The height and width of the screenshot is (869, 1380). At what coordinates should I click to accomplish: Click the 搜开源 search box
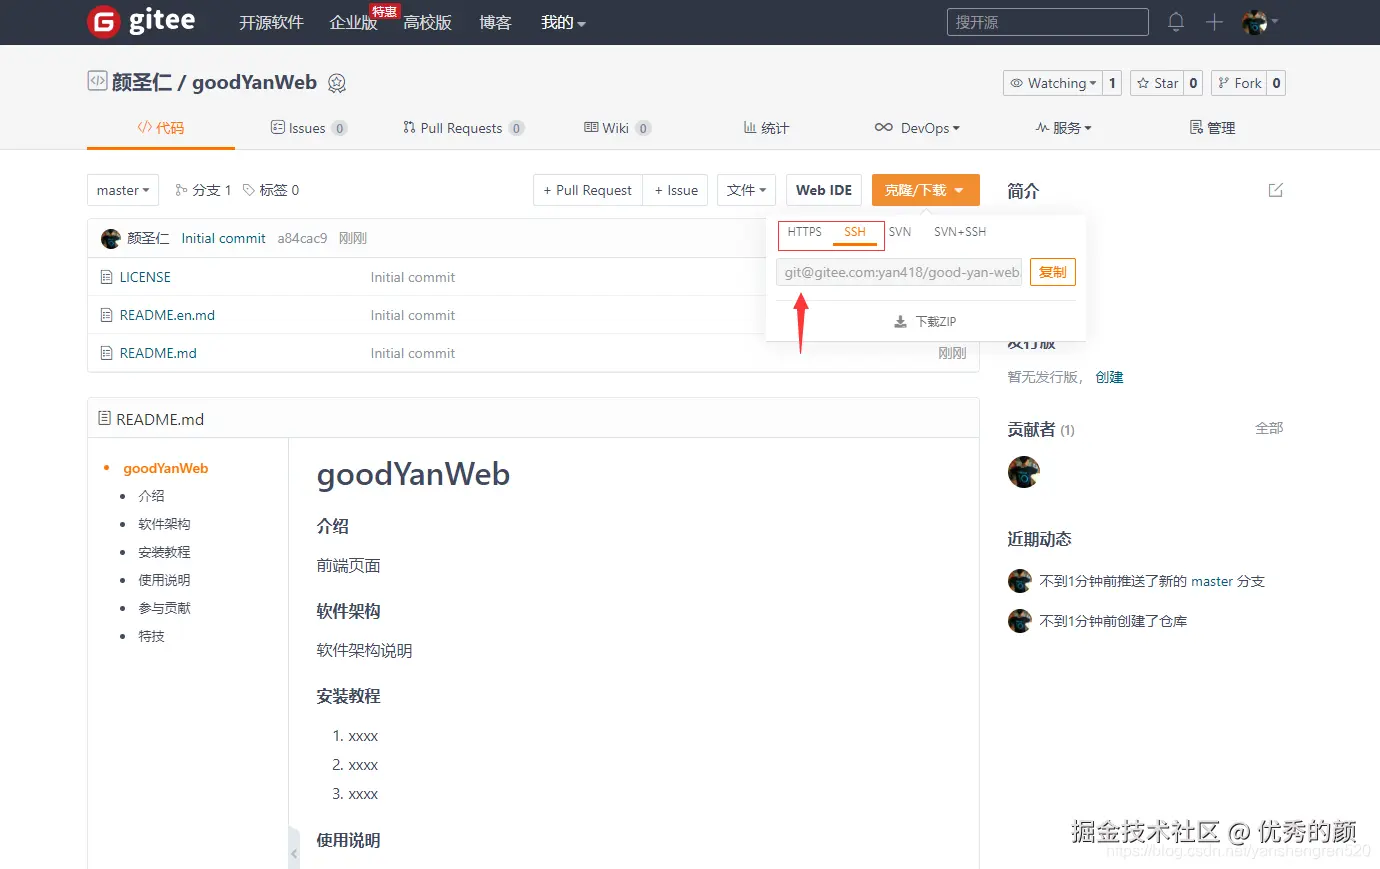pyautogui.click(x=1048, y=22)
